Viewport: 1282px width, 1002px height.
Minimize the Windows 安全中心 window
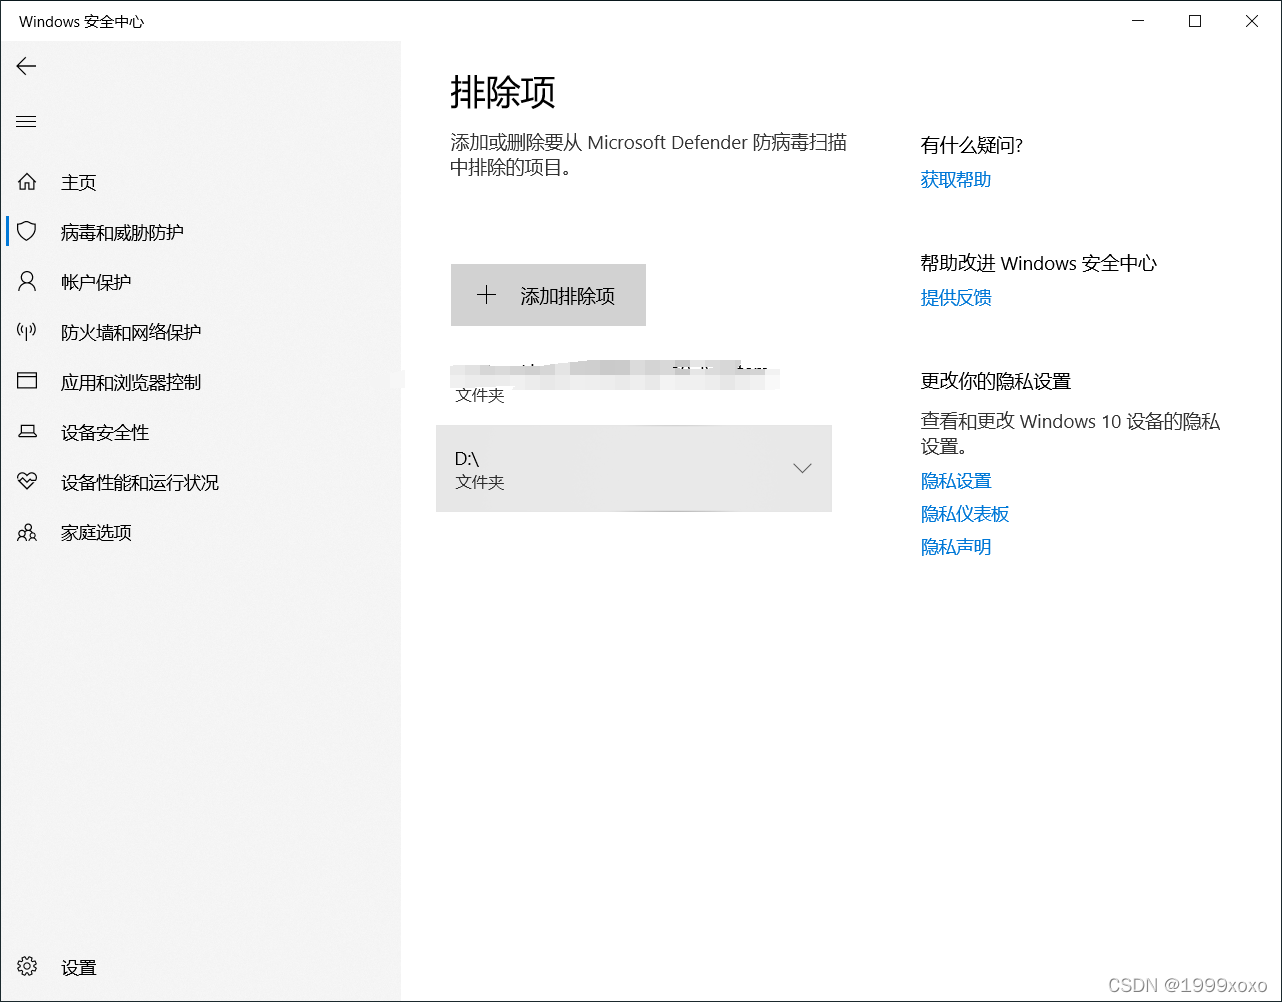(1138, 21)
